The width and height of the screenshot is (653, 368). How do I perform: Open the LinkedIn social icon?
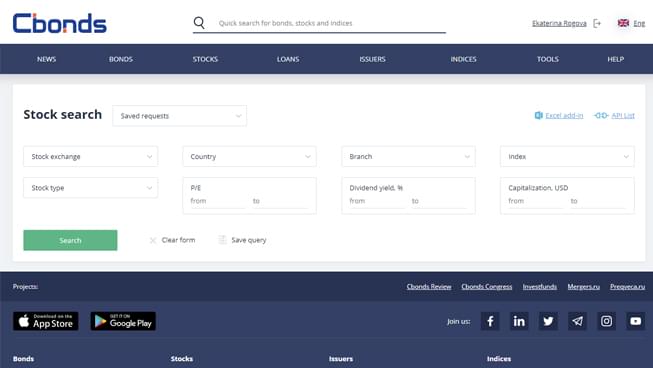(x=519, y=321)
